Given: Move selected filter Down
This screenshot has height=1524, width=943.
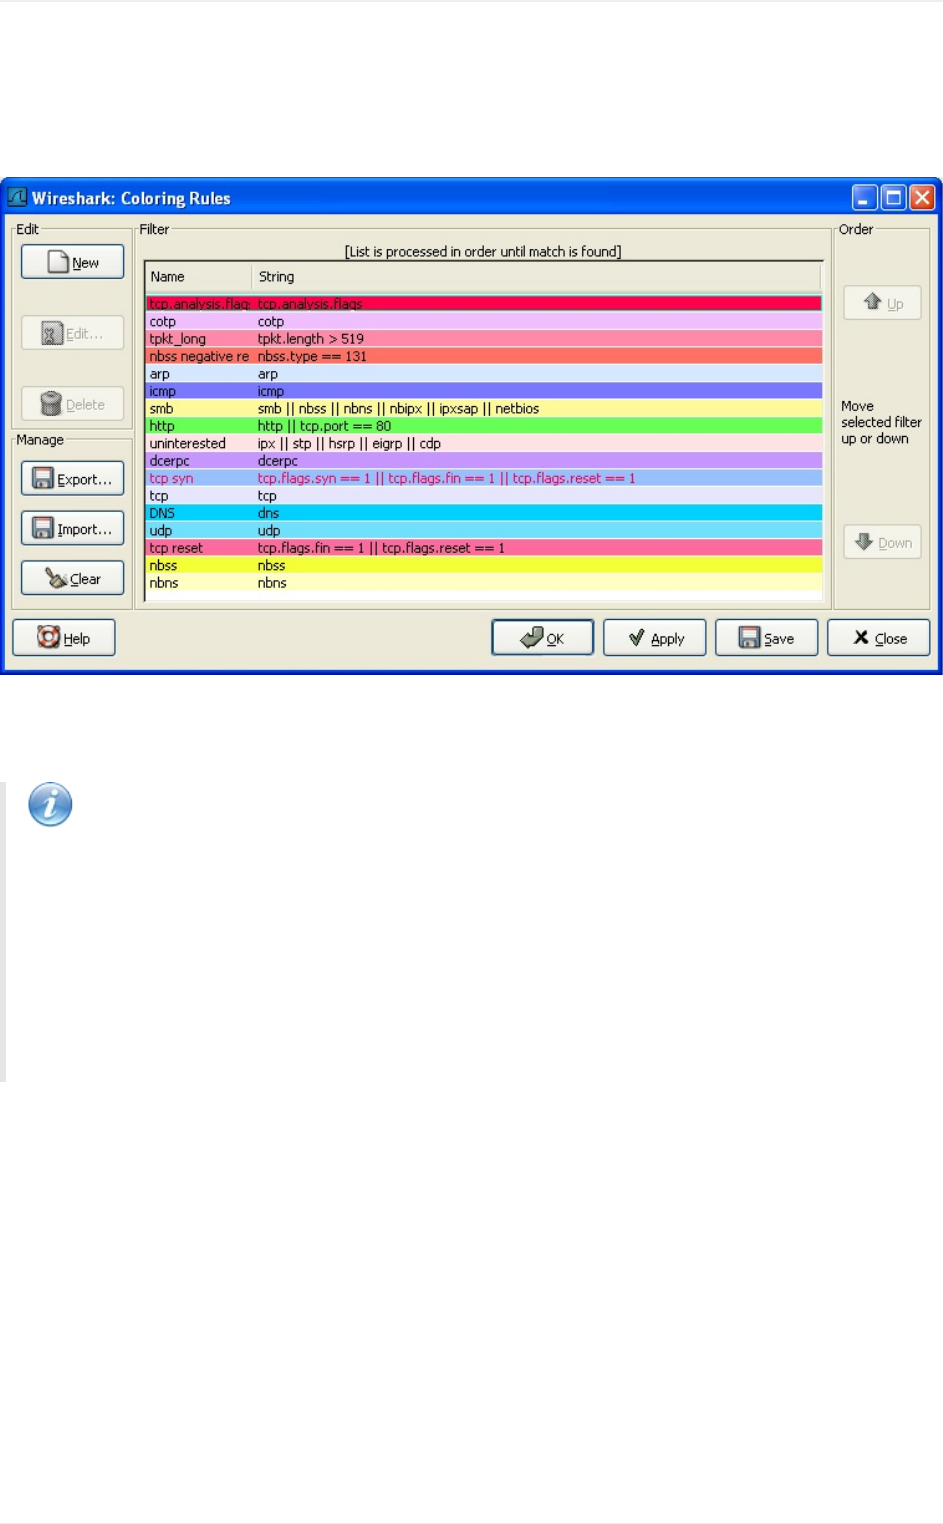Looking at the screenshot, I should click(x=882, y=542).
